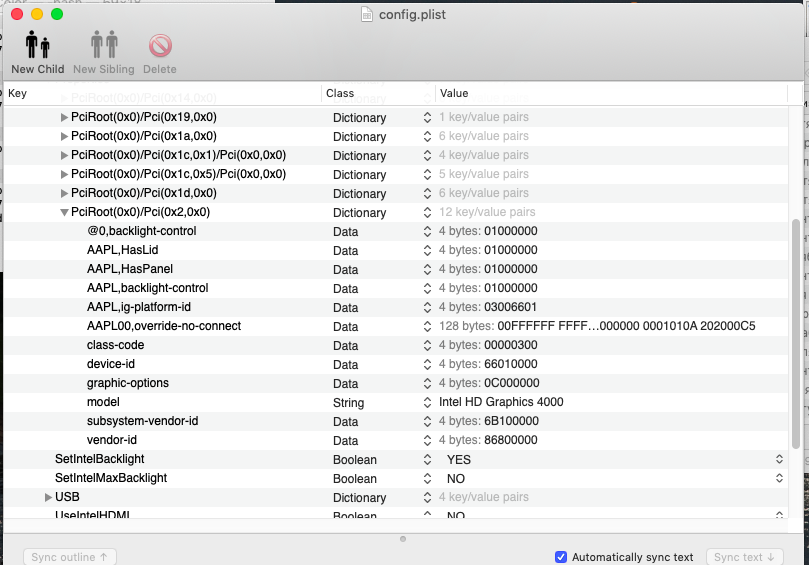Click the Delete toolbar icon
Viewport: 809px width, 565px height.
160,45
